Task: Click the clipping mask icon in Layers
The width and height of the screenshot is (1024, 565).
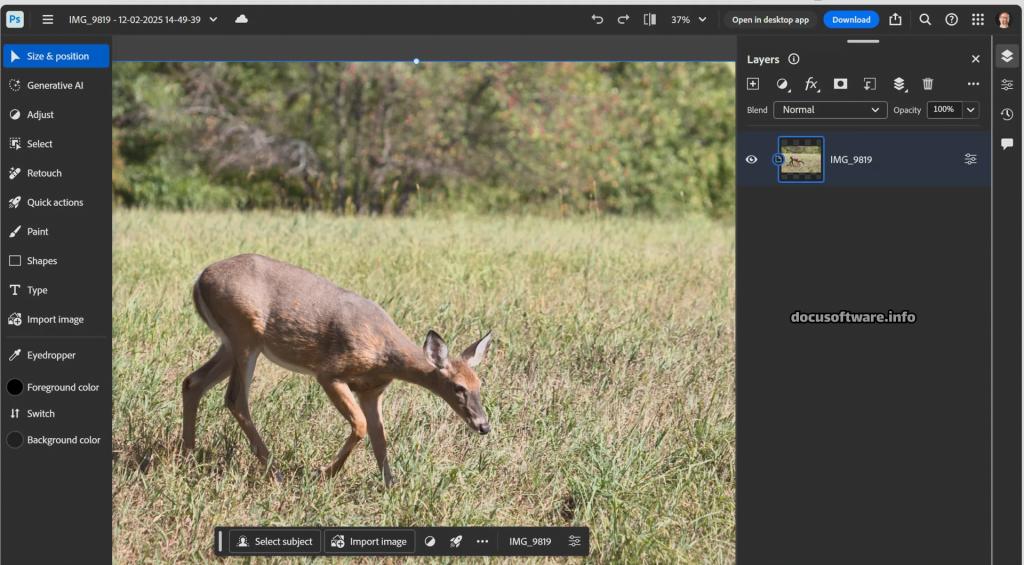Action: (x=869, y=84)
